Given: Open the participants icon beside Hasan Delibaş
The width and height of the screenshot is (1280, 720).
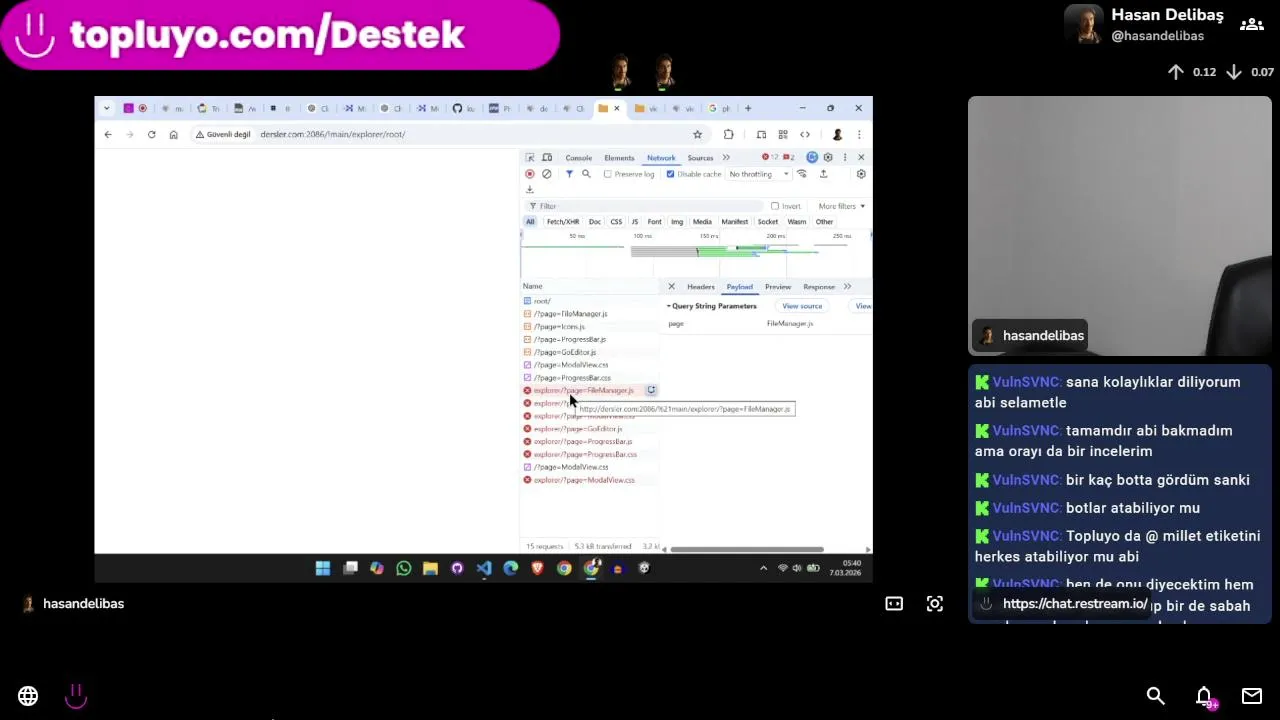Looking at the screenshot, I should (1252, 25).
